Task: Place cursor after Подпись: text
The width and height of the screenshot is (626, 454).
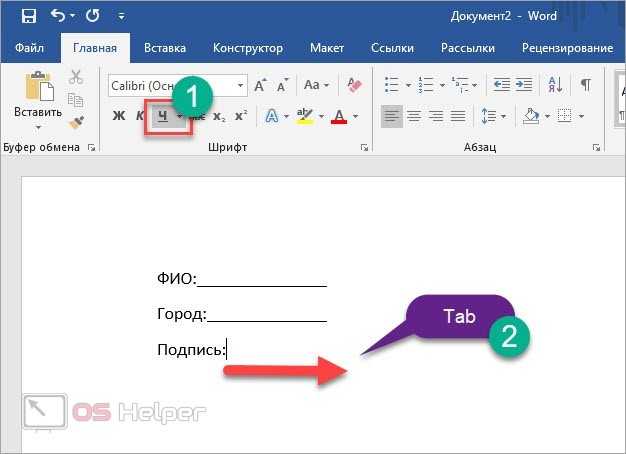Action: click(227, 350)
